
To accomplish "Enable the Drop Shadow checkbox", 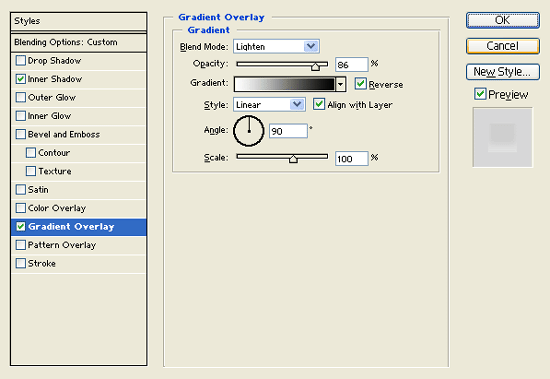I will coord(21,60).
